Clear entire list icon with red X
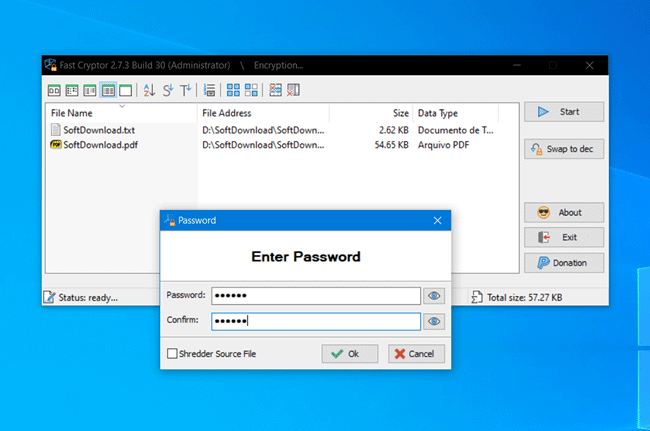This screenshot has width=650, height=431. [293, 90]
